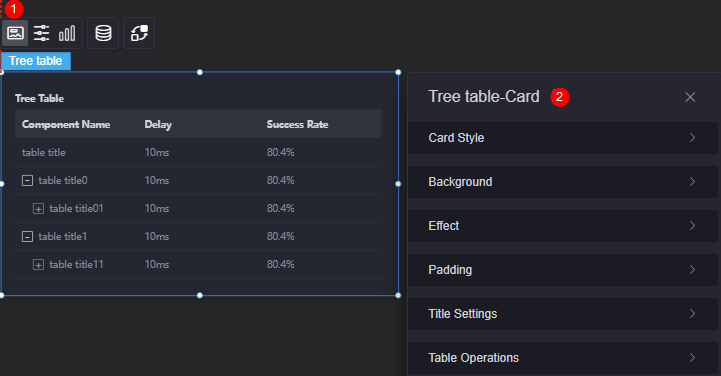
Task: Click the Delay column header
Action: click(158, 125)
